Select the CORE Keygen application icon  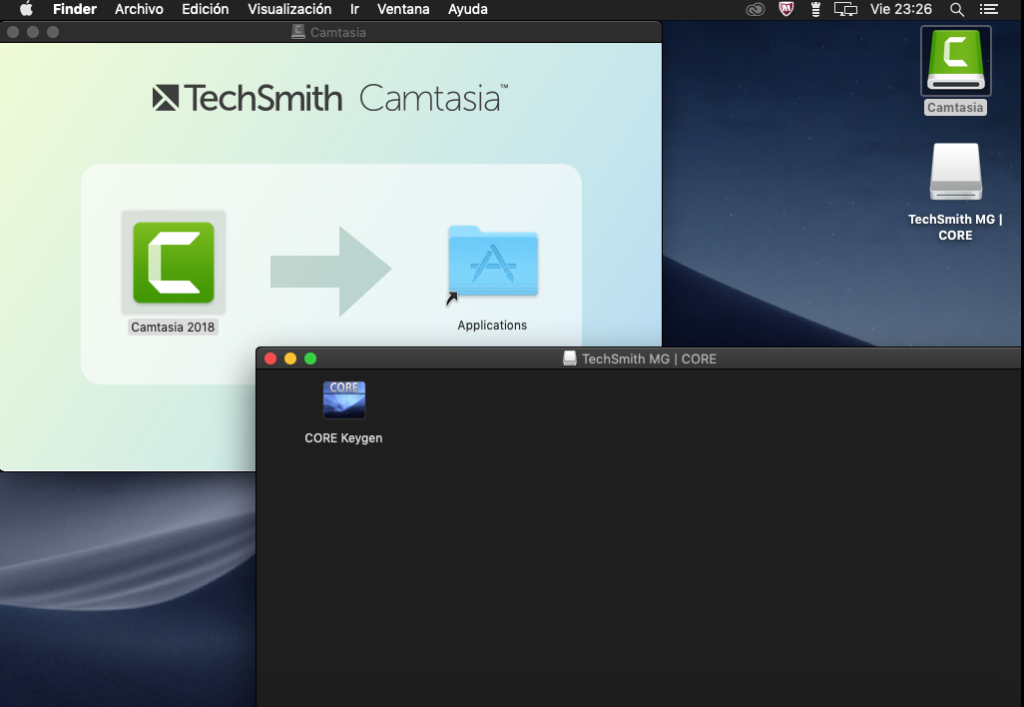click(x=344, y=400)
